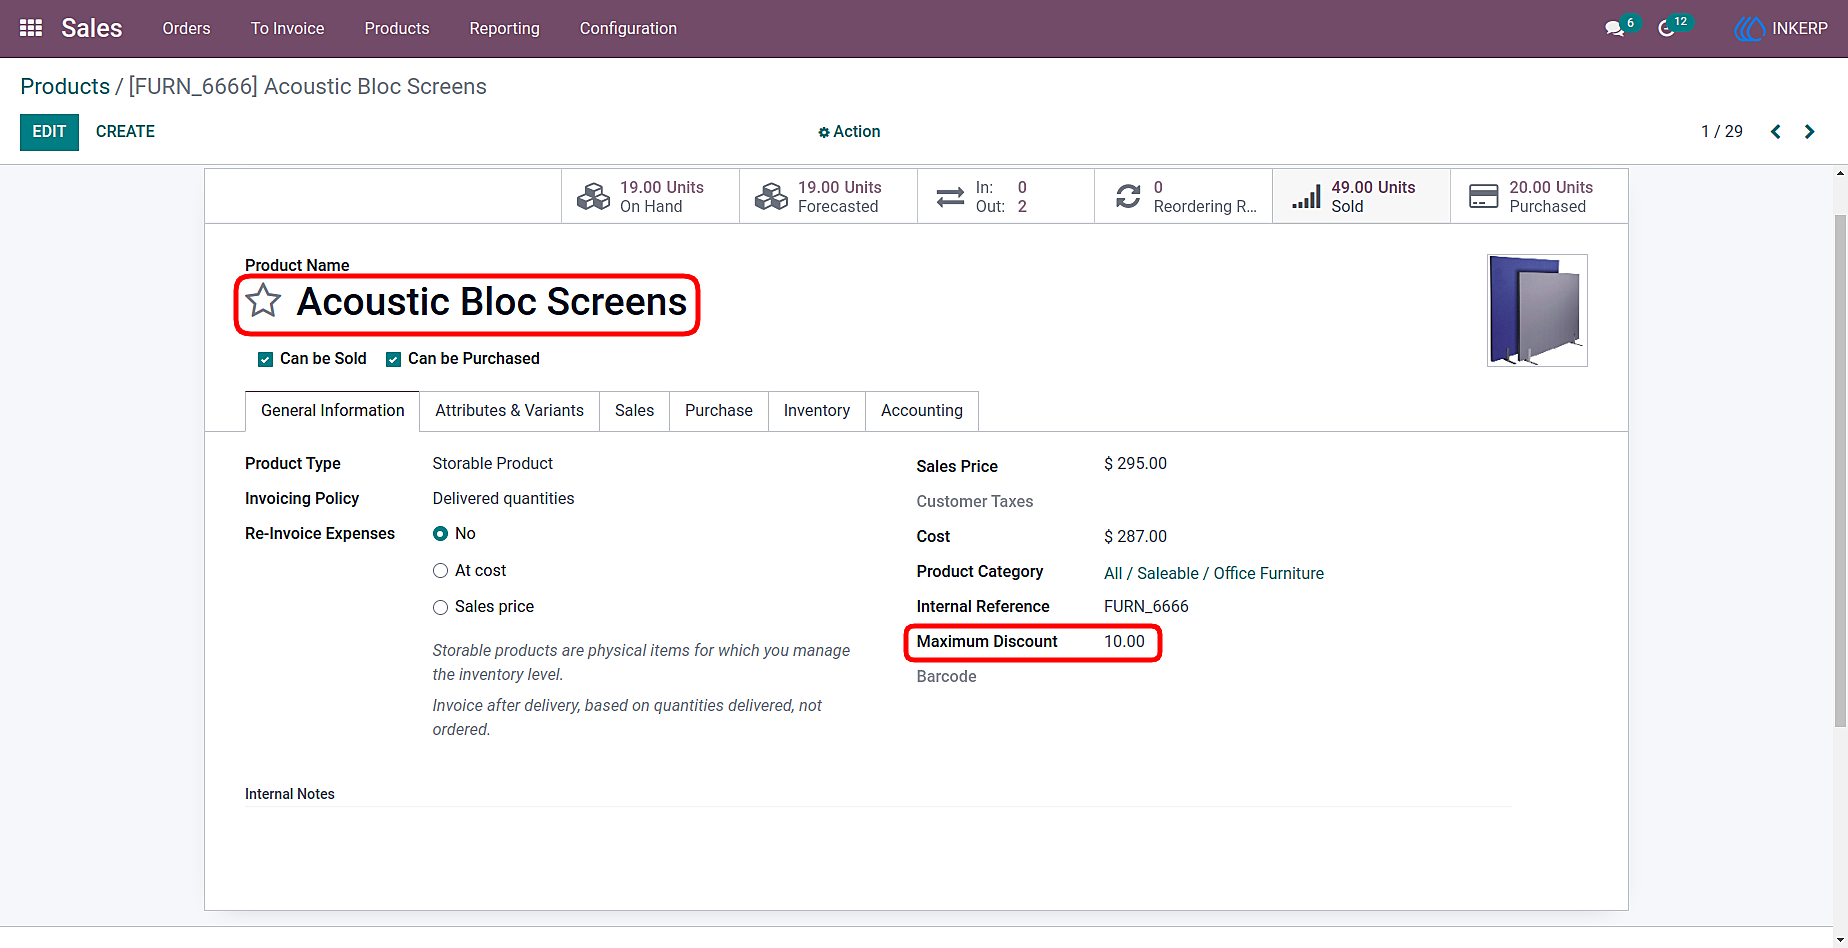
Task: Click the product image thumbnail
Action: click(x=1537, y=310)
